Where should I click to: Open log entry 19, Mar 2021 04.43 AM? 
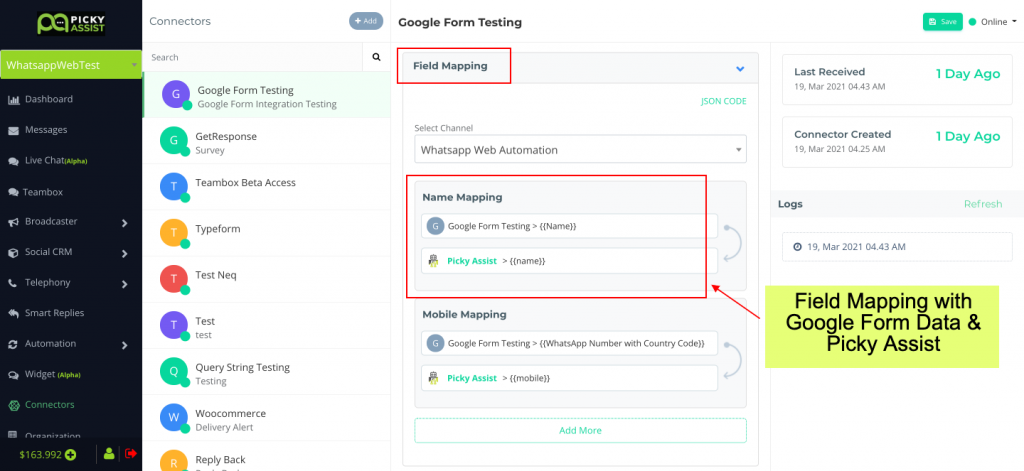click(897, 247)
